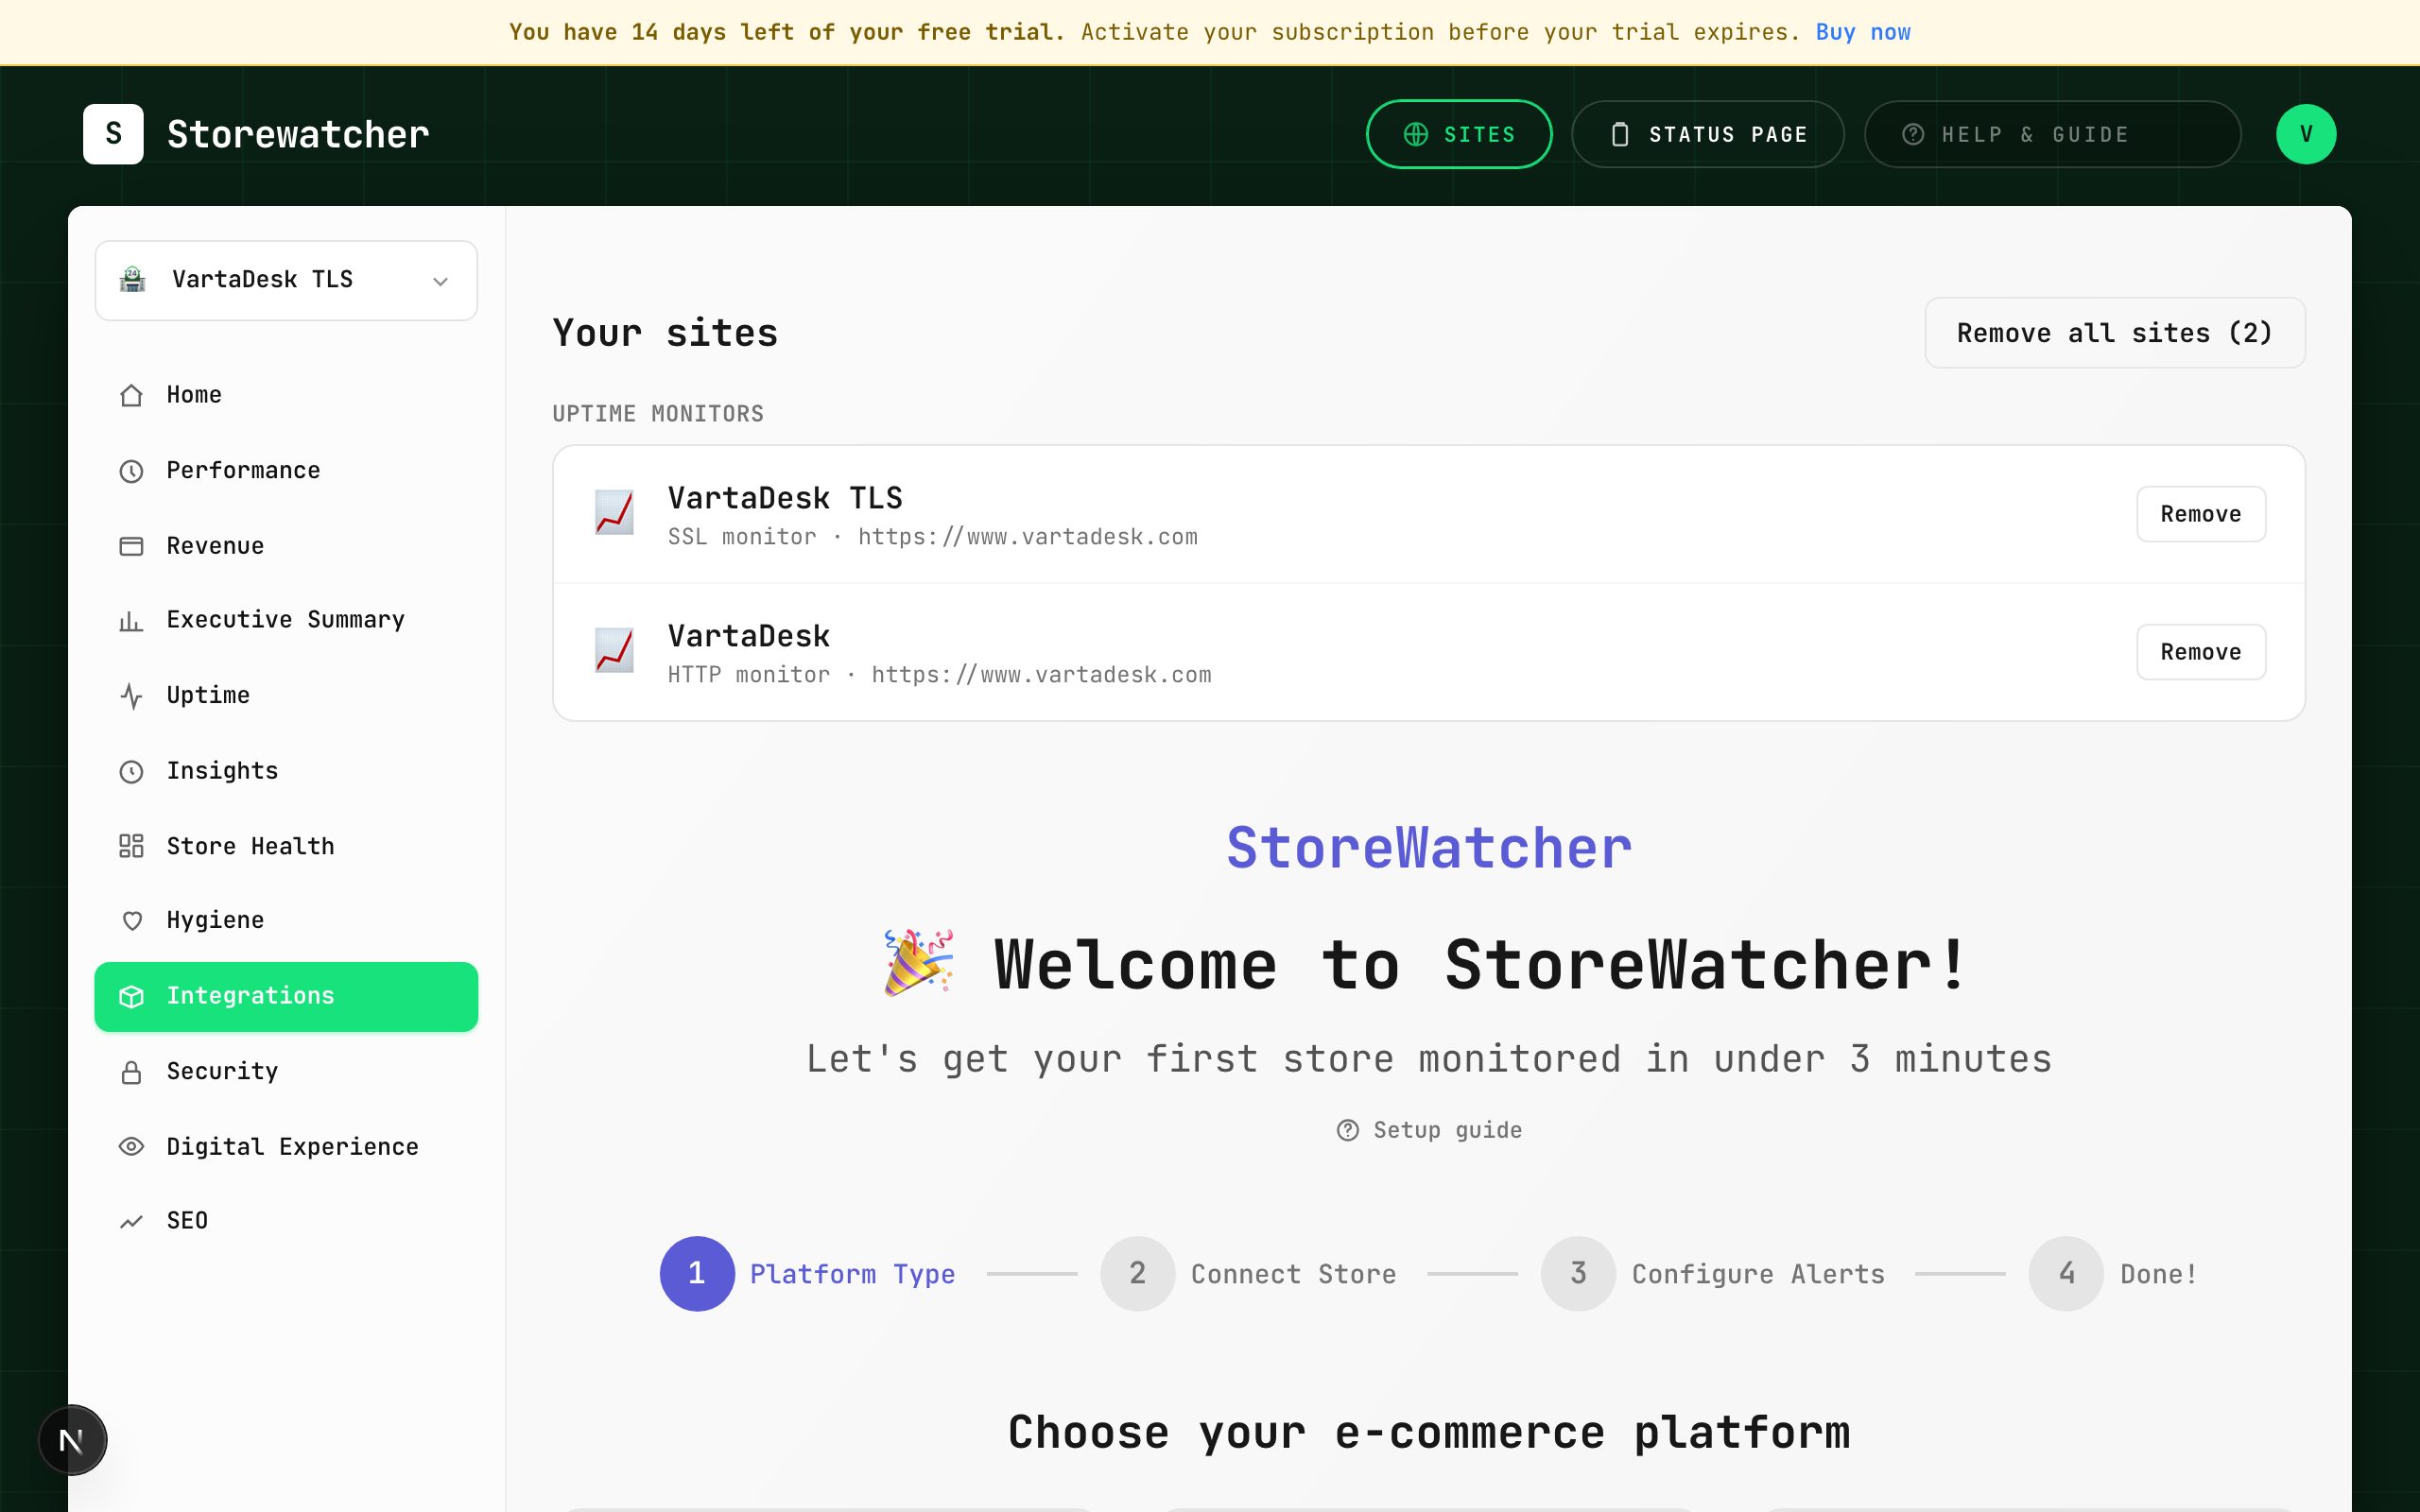Viewport: 2420px width, 1512px height.
Task: Click the VartaDesk TLS monitor name
Action: point(785,498)
